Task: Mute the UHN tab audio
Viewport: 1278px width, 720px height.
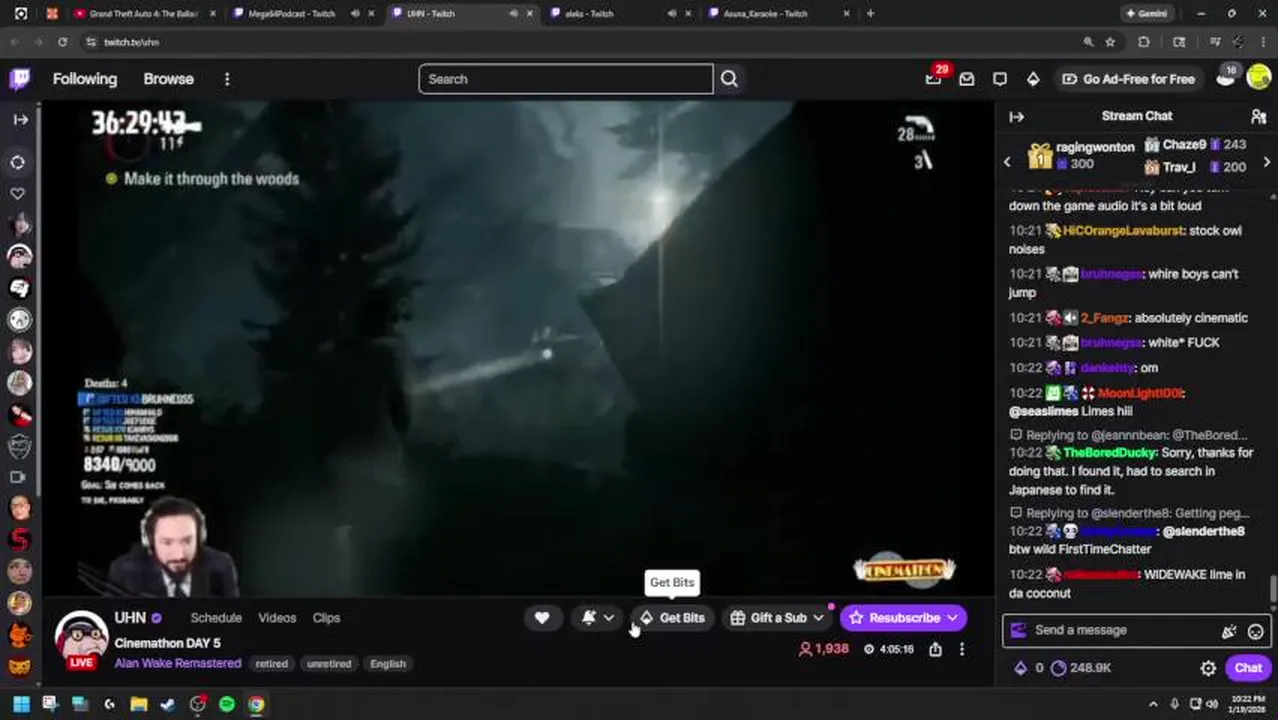Action: [514, 14]
